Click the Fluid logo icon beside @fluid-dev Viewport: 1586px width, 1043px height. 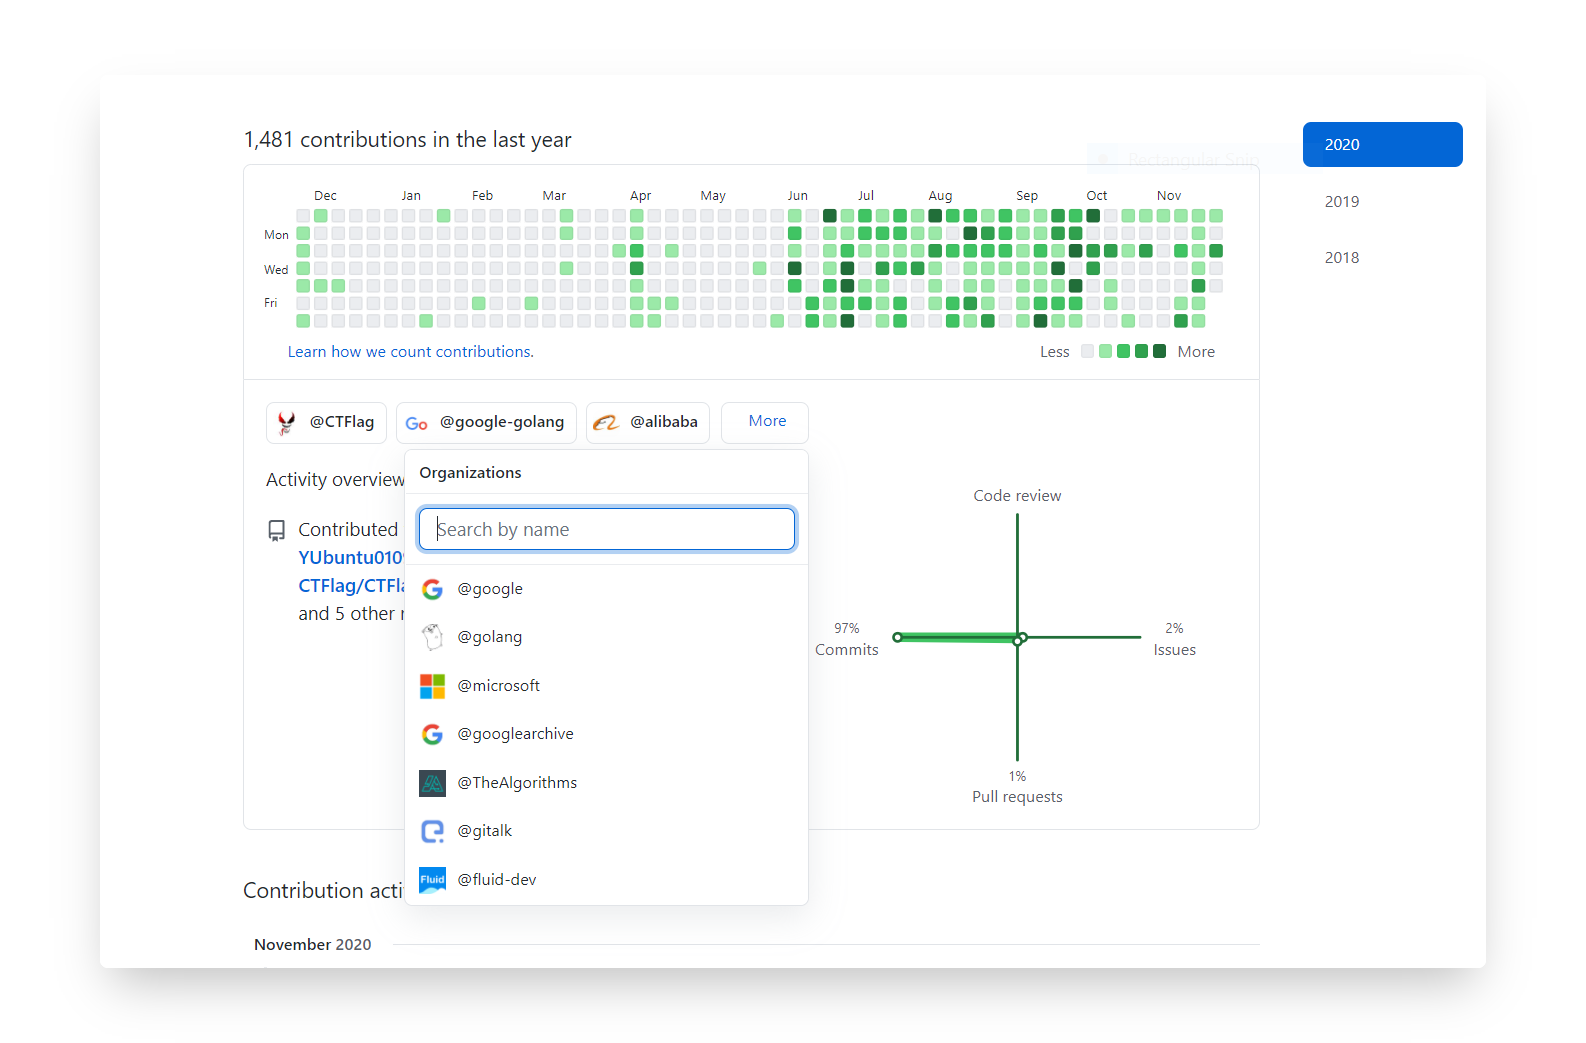pyautogui.click(x=432, y=880)
